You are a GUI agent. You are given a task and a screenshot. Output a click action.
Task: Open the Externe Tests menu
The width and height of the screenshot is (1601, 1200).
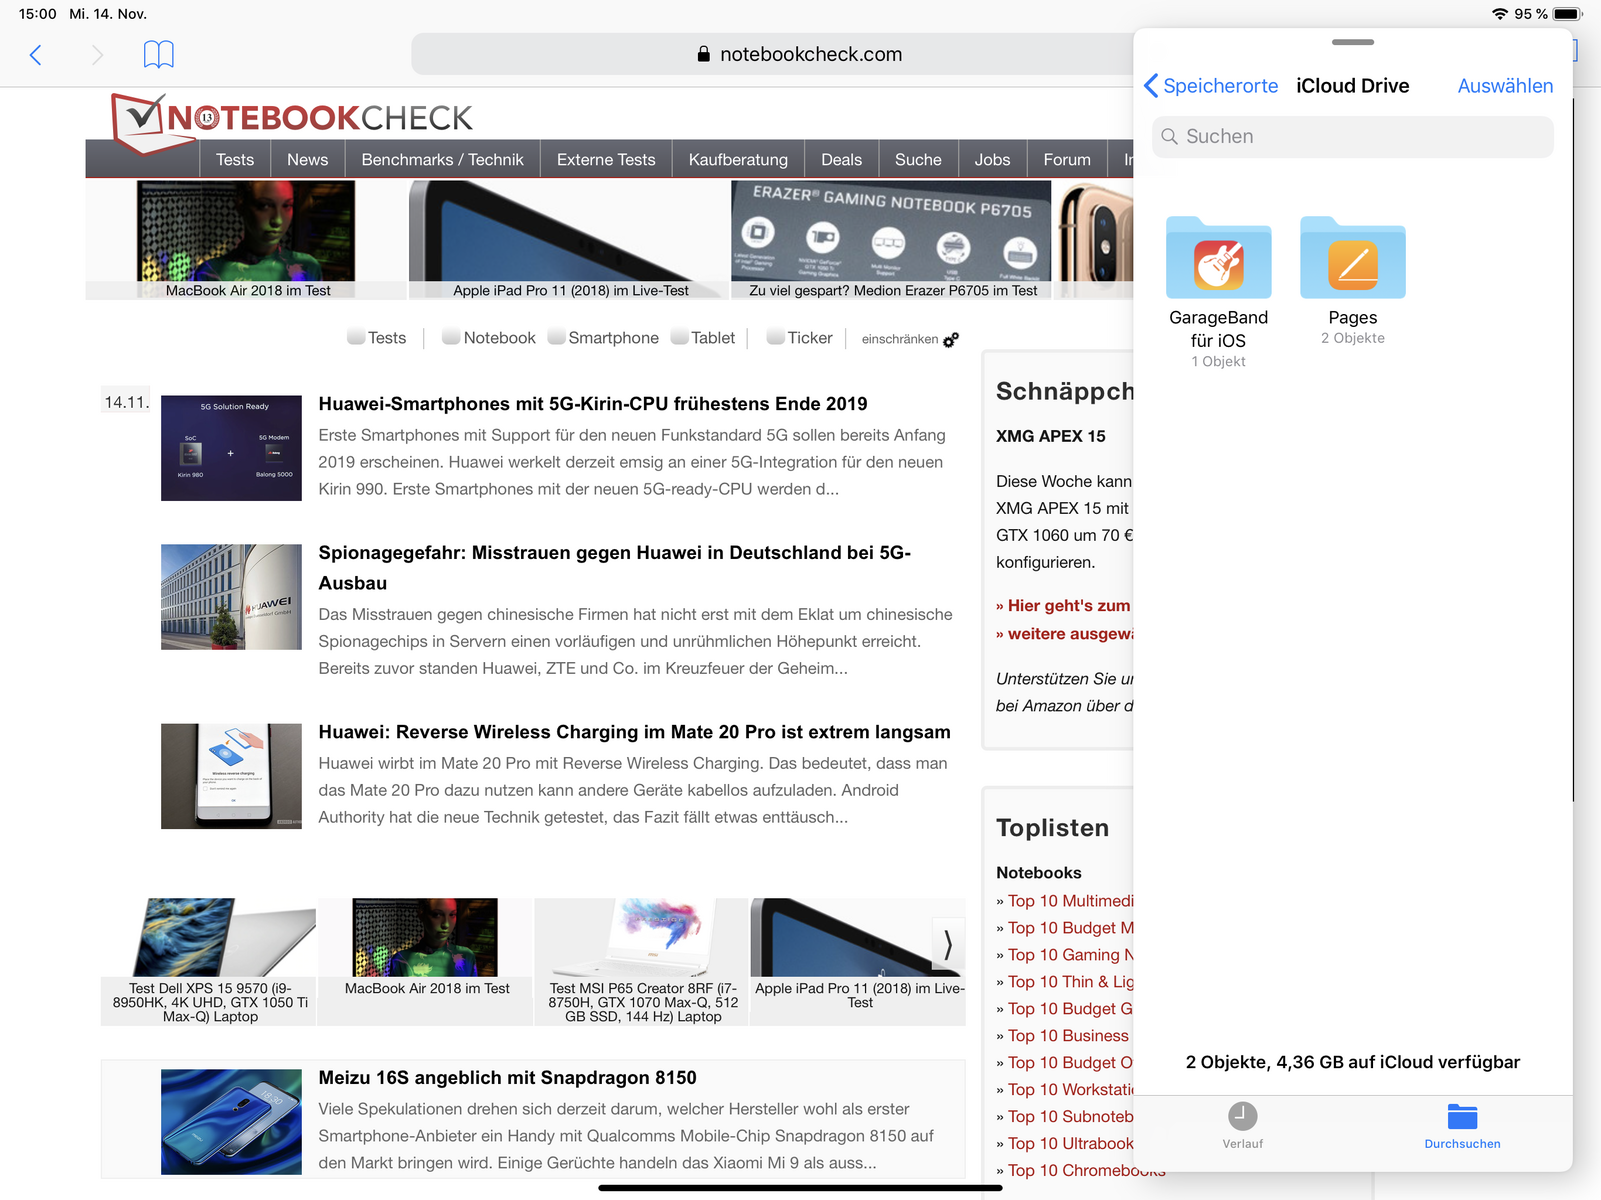[x=606, y=160]
